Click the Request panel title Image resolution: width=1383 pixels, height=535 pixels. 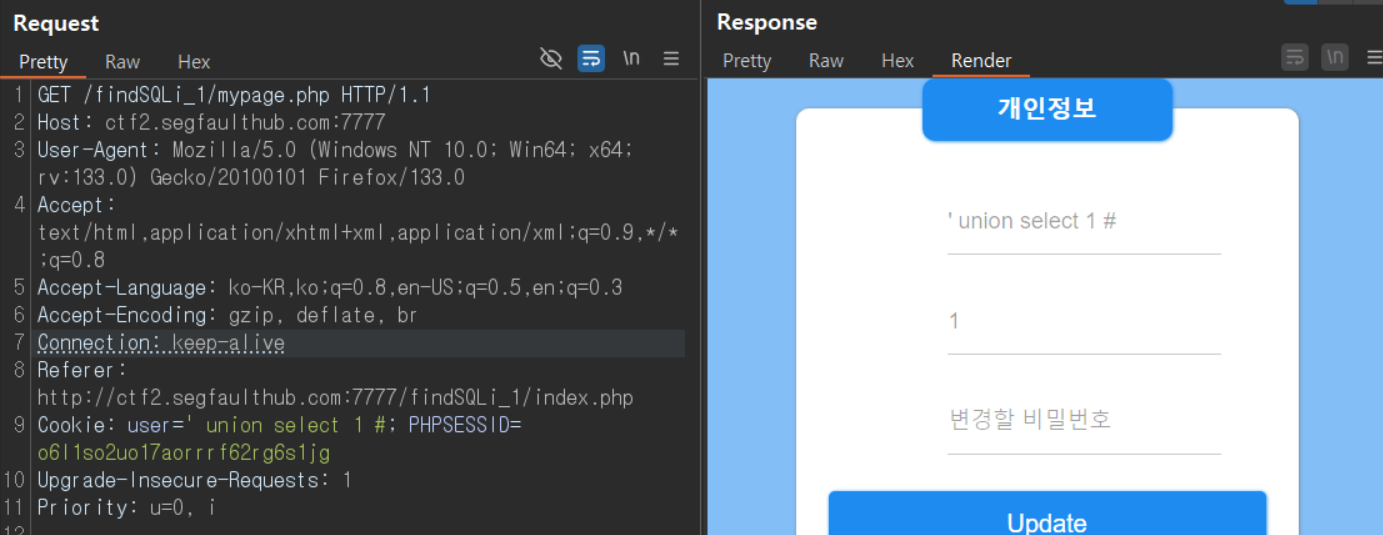(x=56, y=23)
